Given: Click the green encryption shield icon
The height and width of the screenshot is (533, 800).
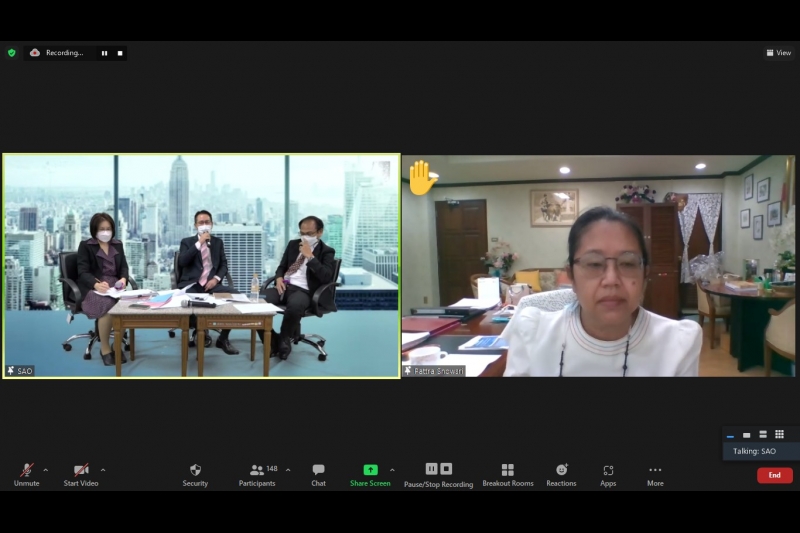Looking at the screenshot, I should coord(12,53).
